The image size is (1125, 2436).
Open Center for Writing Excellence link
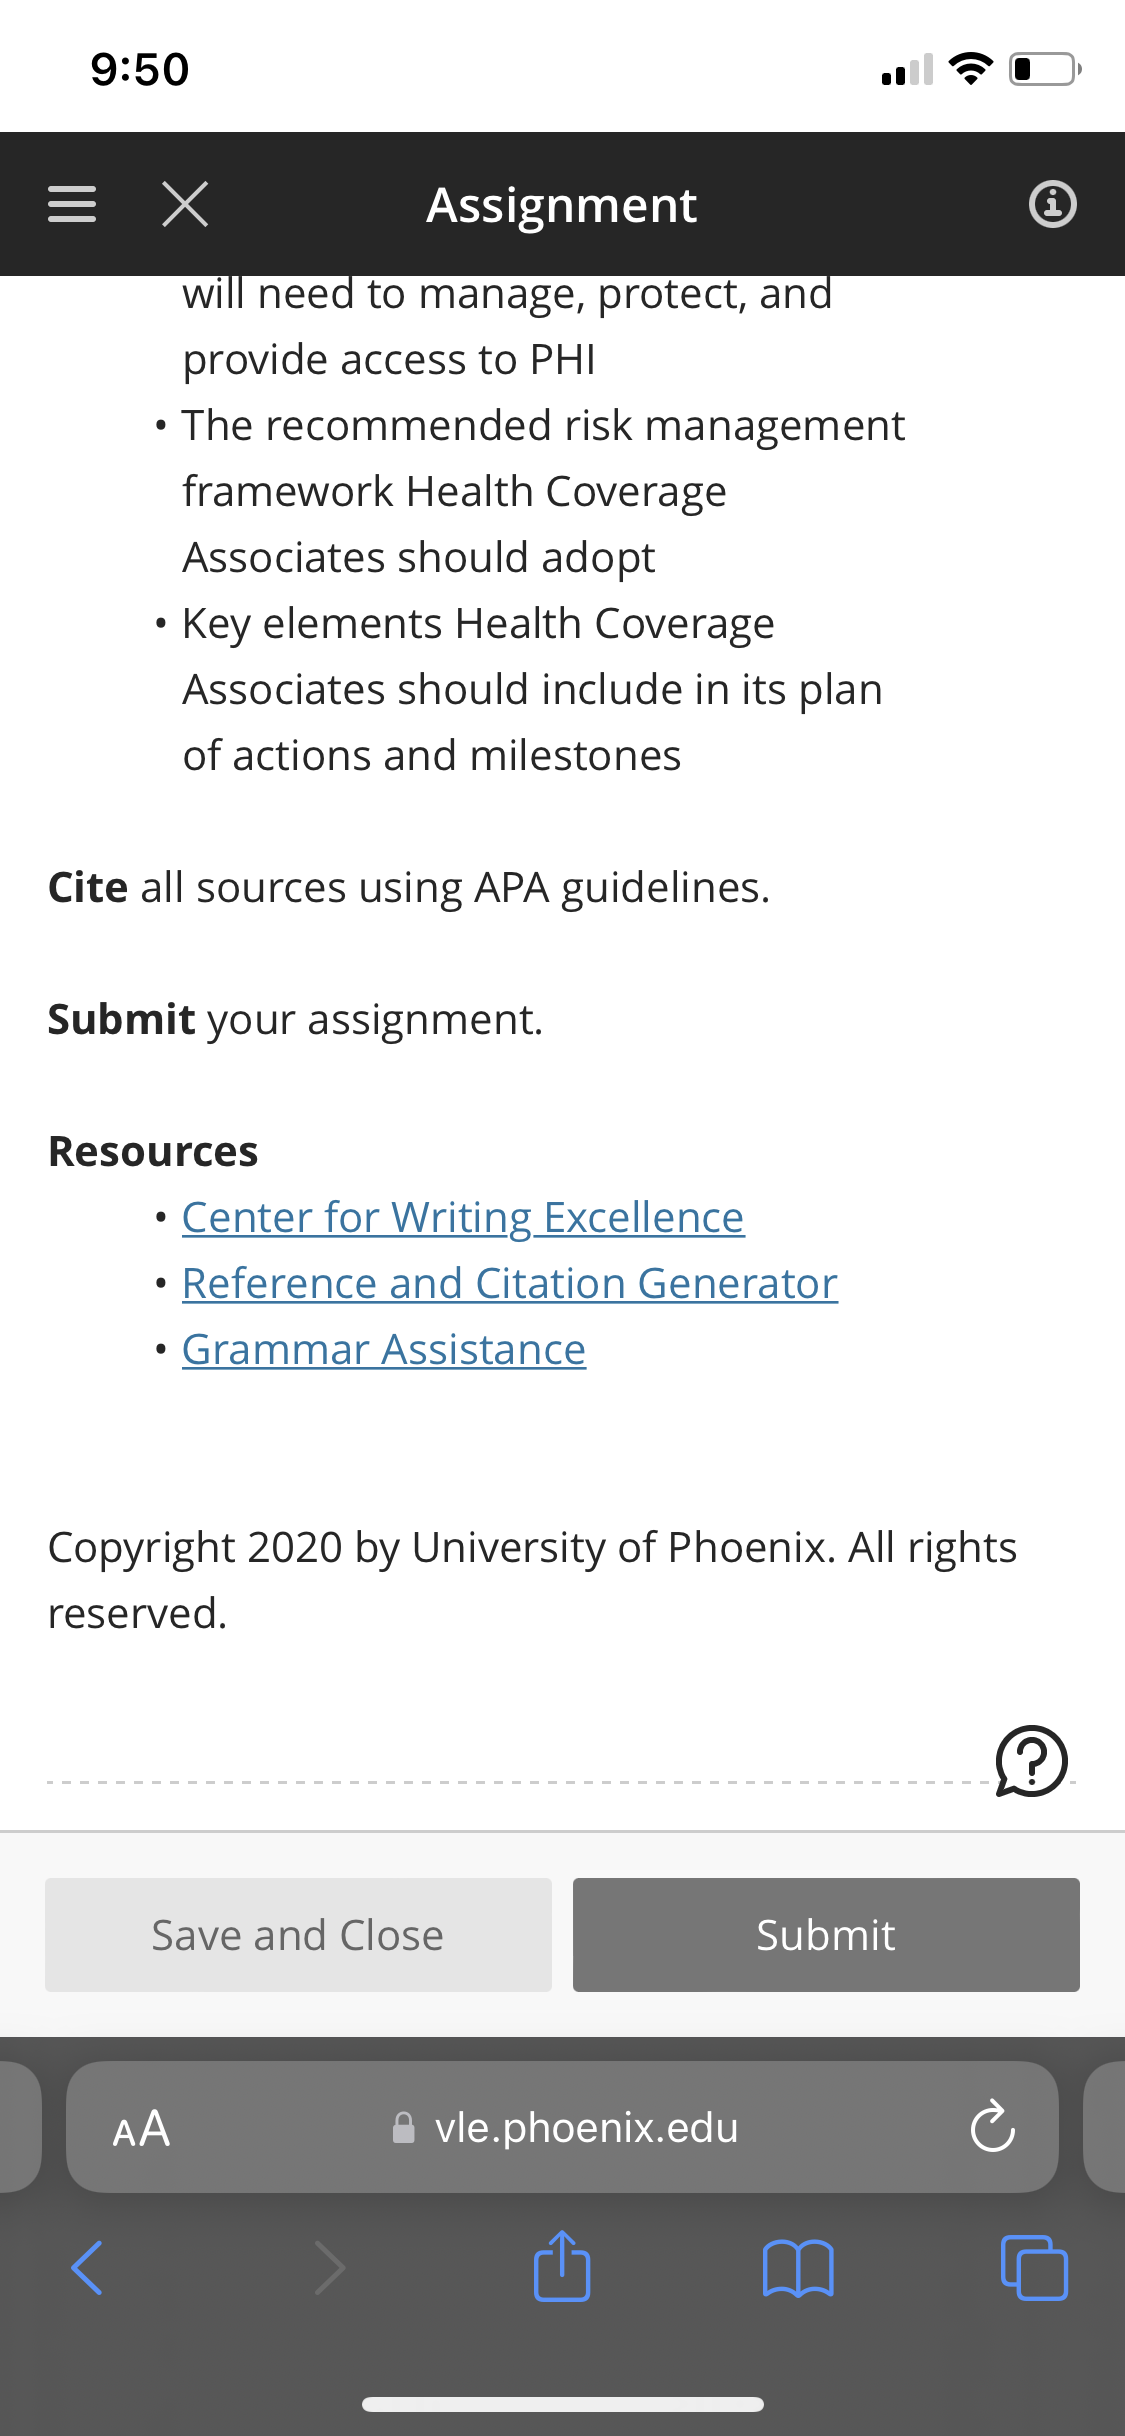click(463, 1217)
